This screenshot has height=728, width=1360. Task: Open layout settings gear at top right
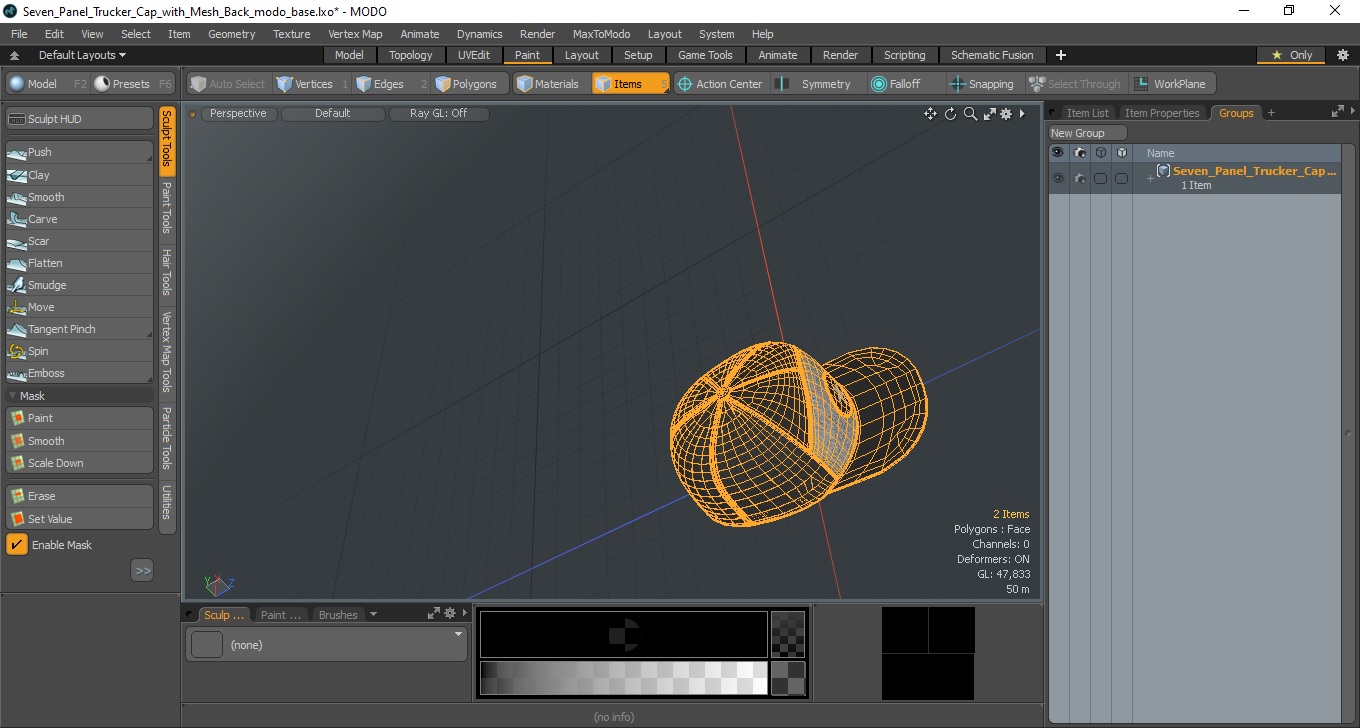point(1342,55)
